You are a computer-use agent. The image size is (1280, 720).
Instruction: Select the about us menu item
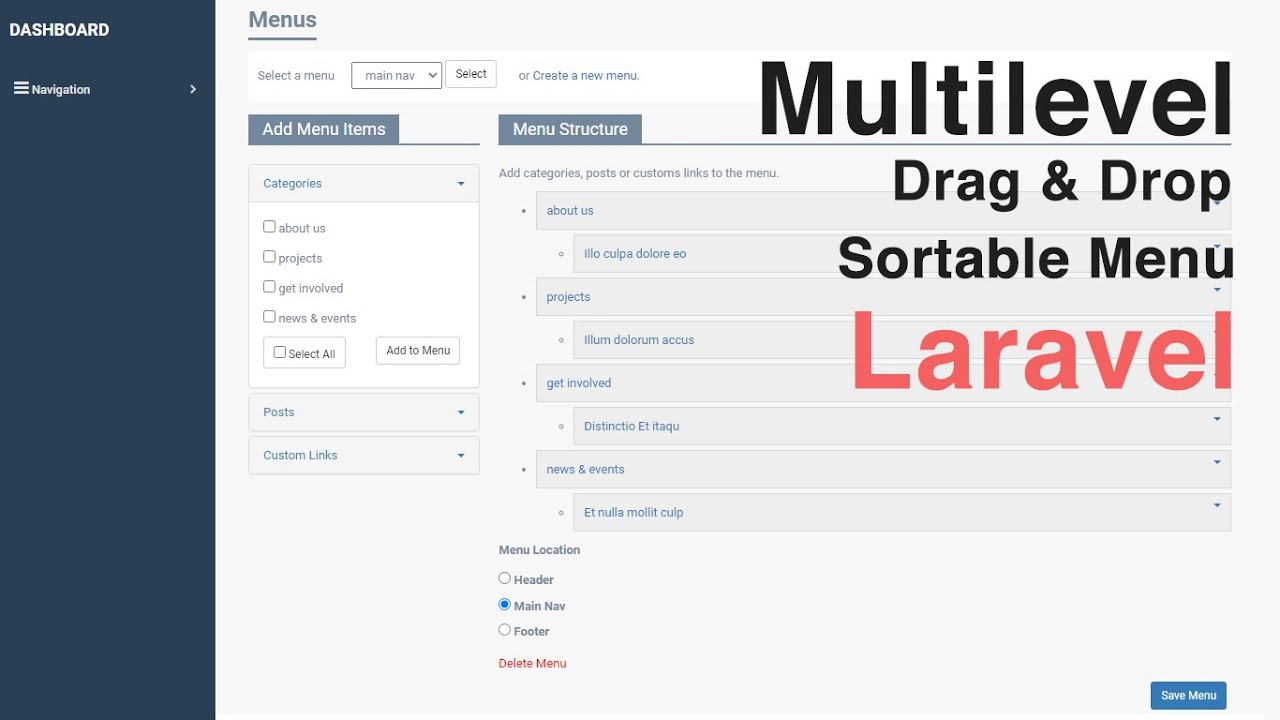(x=883, y=211)
